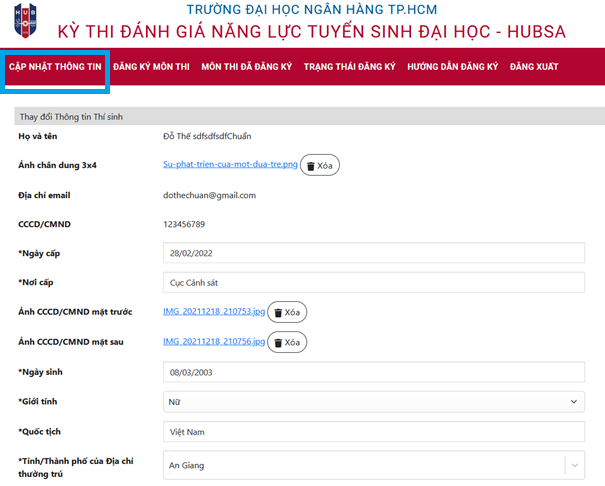Delete the 3x4 portrait photo
Screen dimensions: 605x486
(x=320, y=165)
